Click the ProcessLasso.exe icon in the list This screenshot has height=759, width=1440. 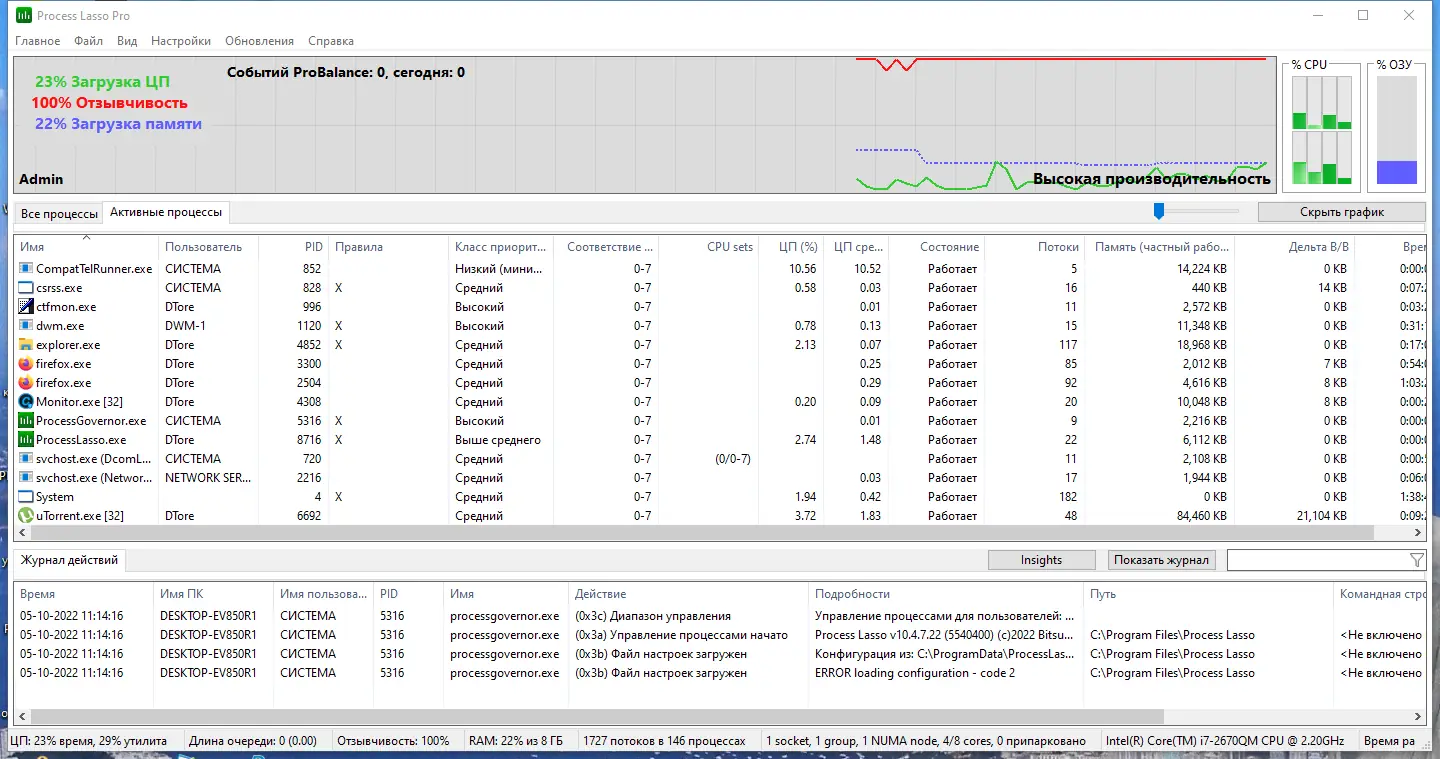pos(26,440)
